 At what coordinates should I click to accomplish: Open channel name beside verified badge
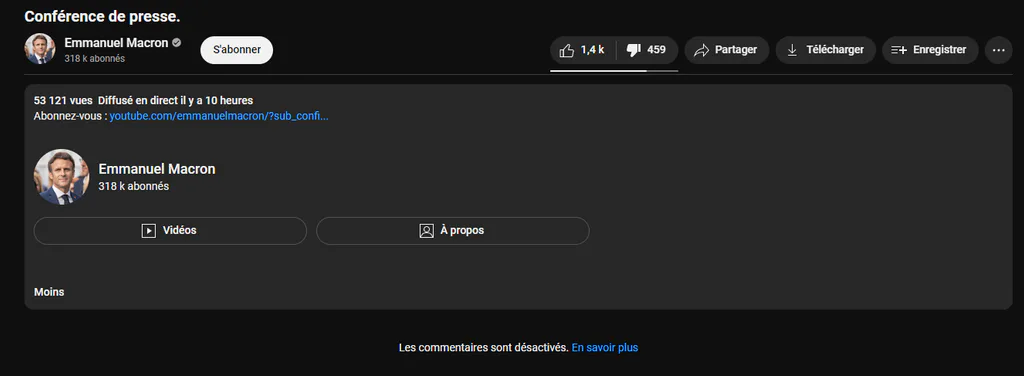click(x=116, y=43)
